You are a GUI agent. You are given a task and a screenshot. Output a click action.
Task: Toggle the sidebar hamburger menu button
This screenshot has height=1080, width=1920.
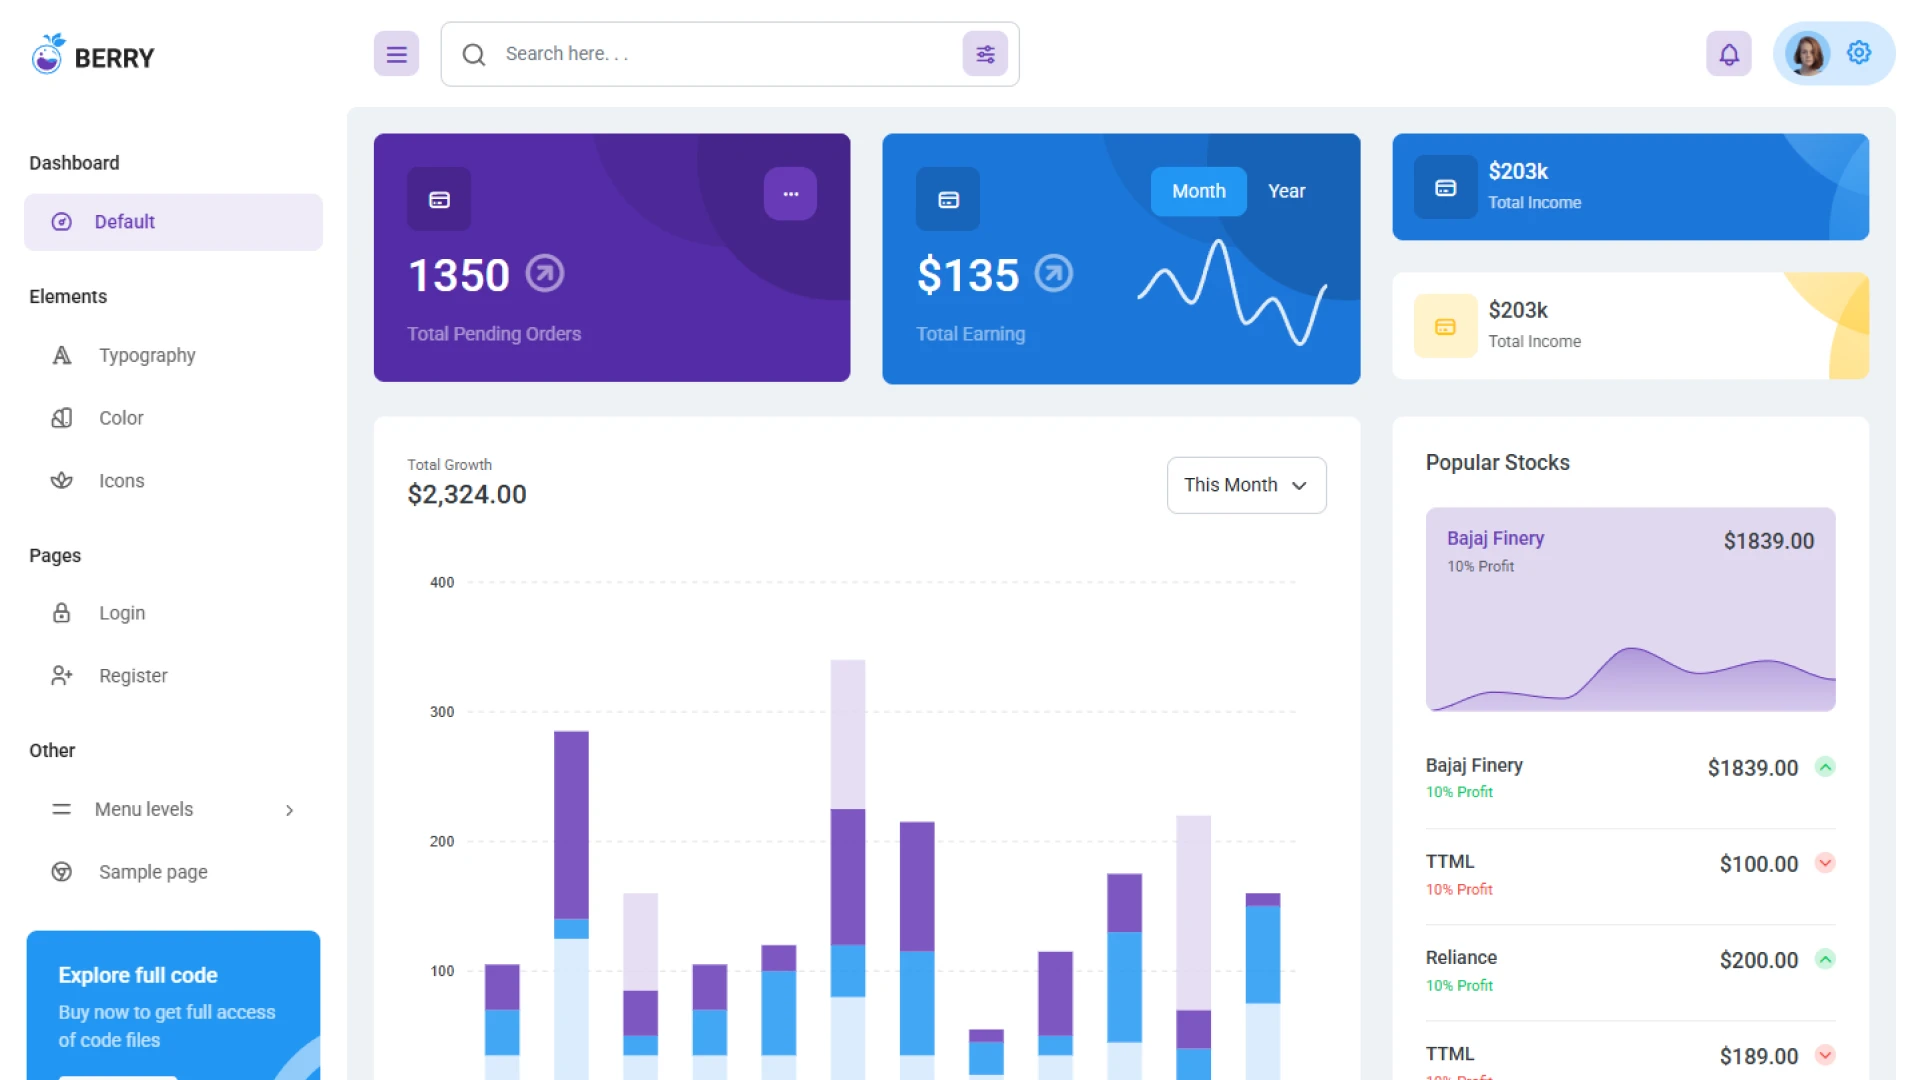tap(396, 54)
